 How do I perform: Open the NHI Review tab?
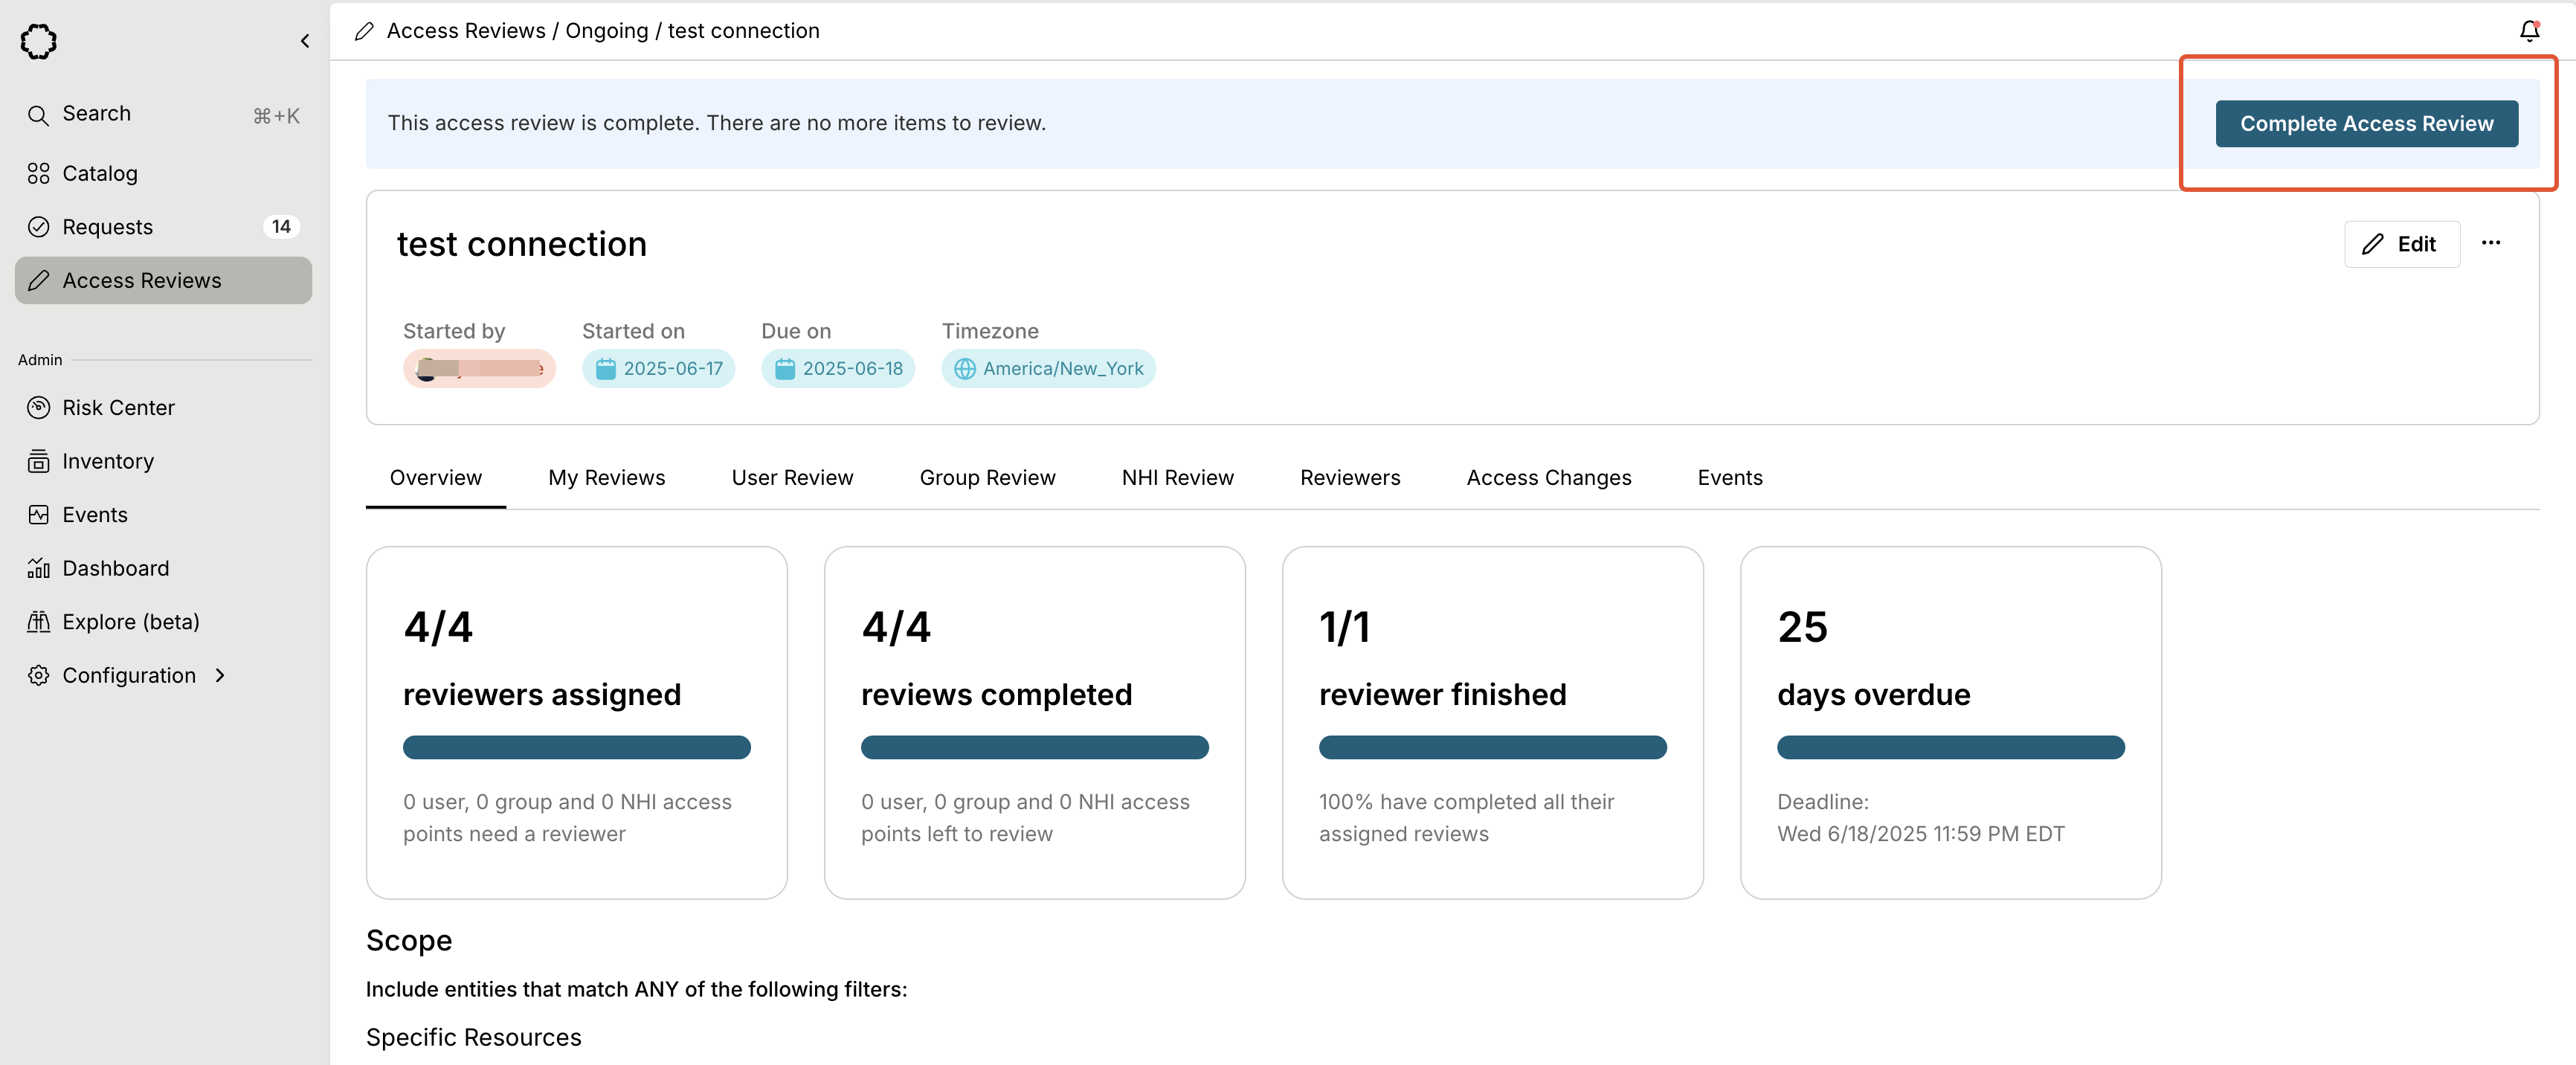(1177, 478)
